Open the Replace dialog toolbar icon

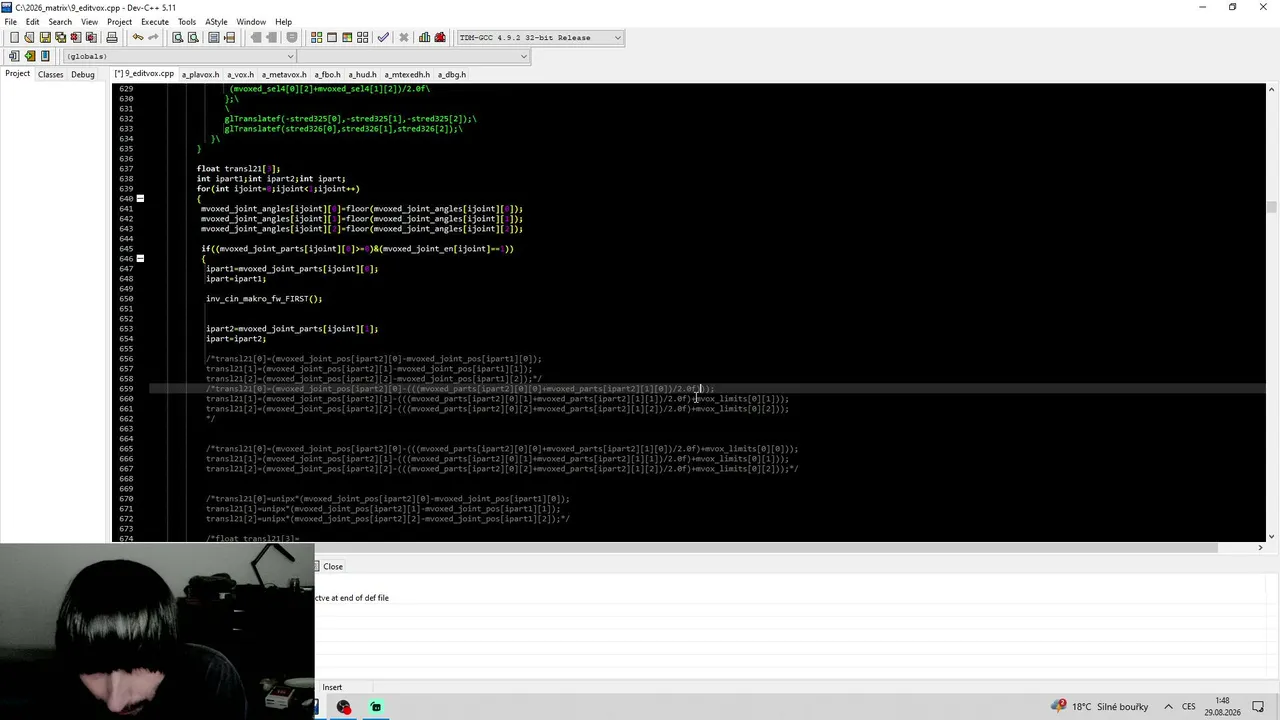tap(193, 37)
